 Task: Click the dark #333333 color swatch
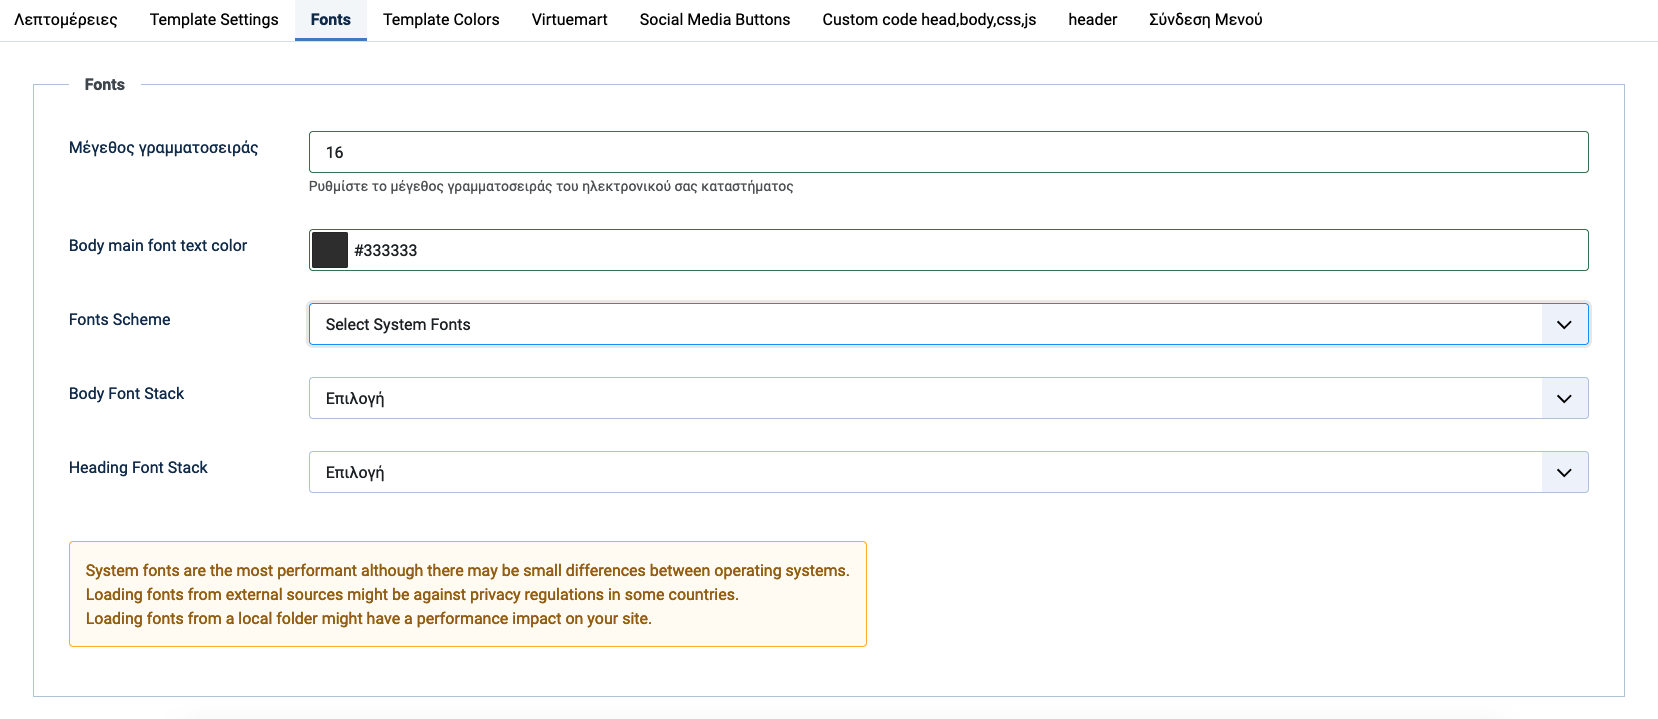pyautogui.click(x=329, y=250)
